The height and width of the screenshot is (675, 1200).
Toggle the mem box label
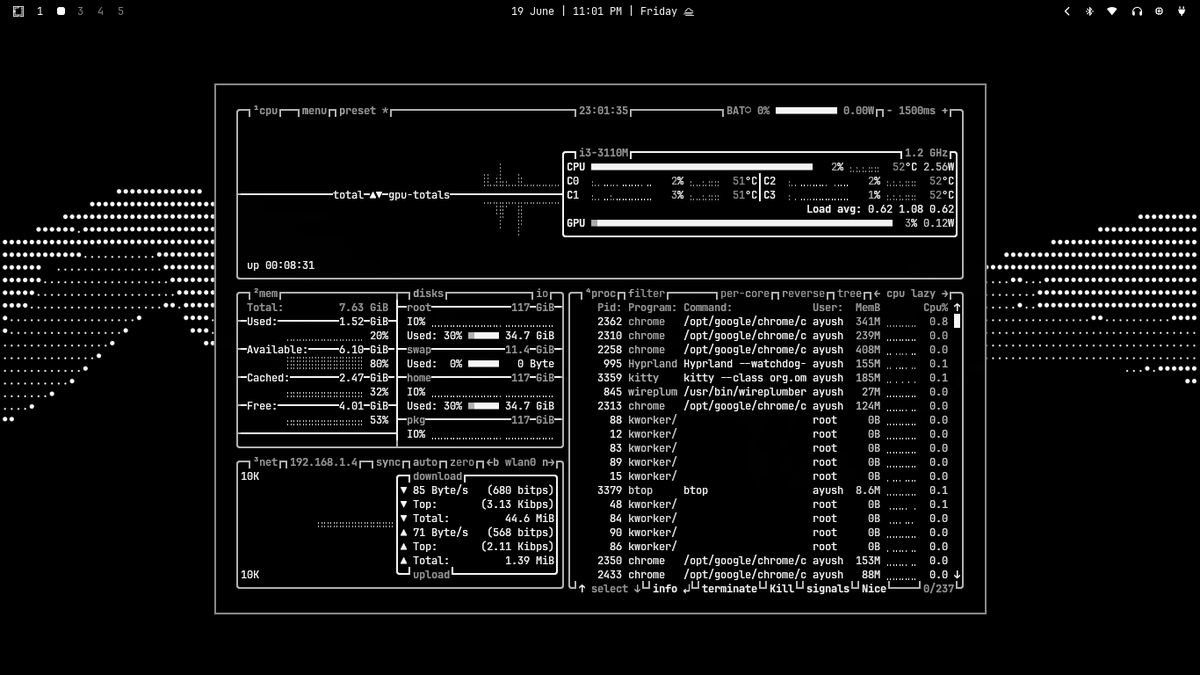point(266,294)
